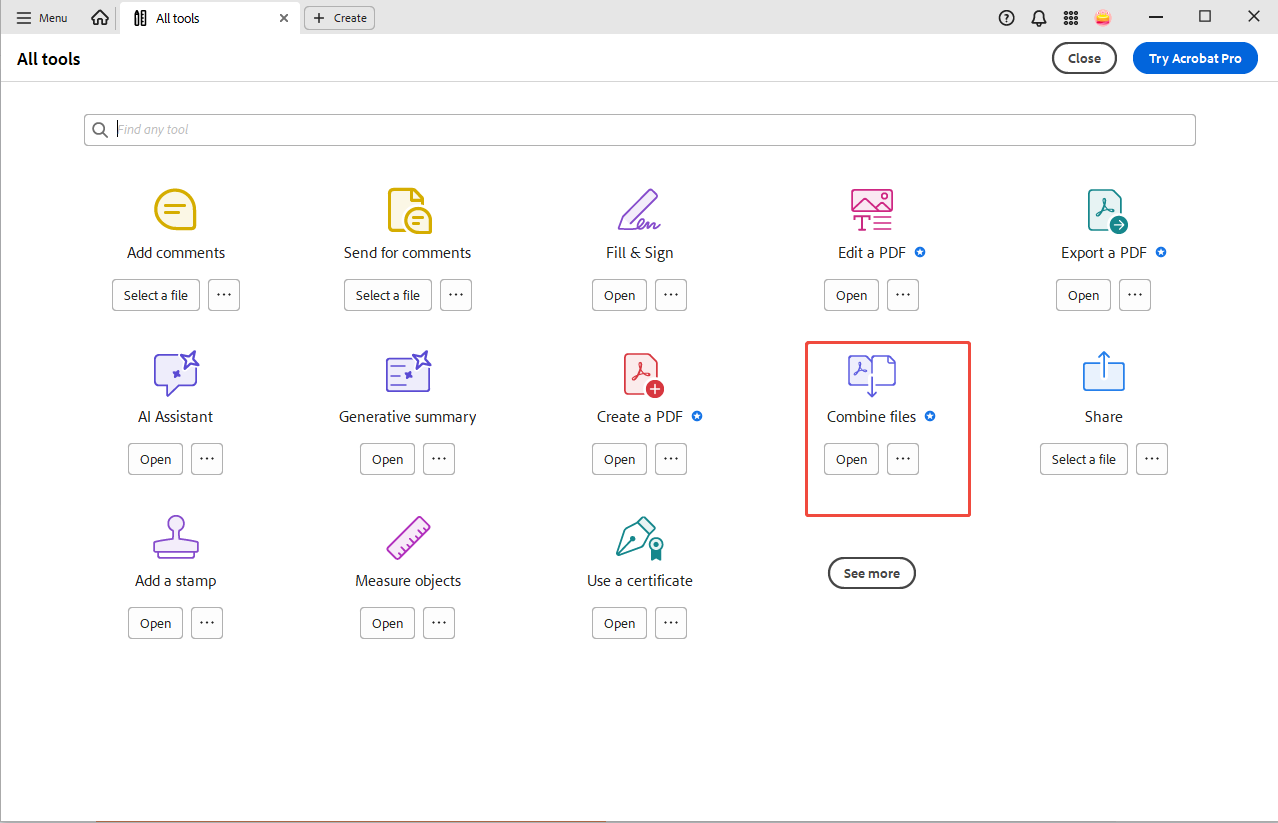The width and height of the screenshot is (1278, 823).
Task: Click the Edit a PDF icon
Action: point(871,210)
